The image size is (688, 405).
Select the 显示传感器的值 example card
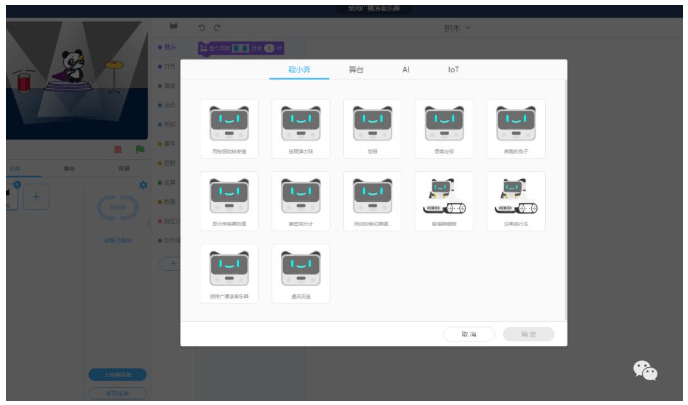click(229, 201)
